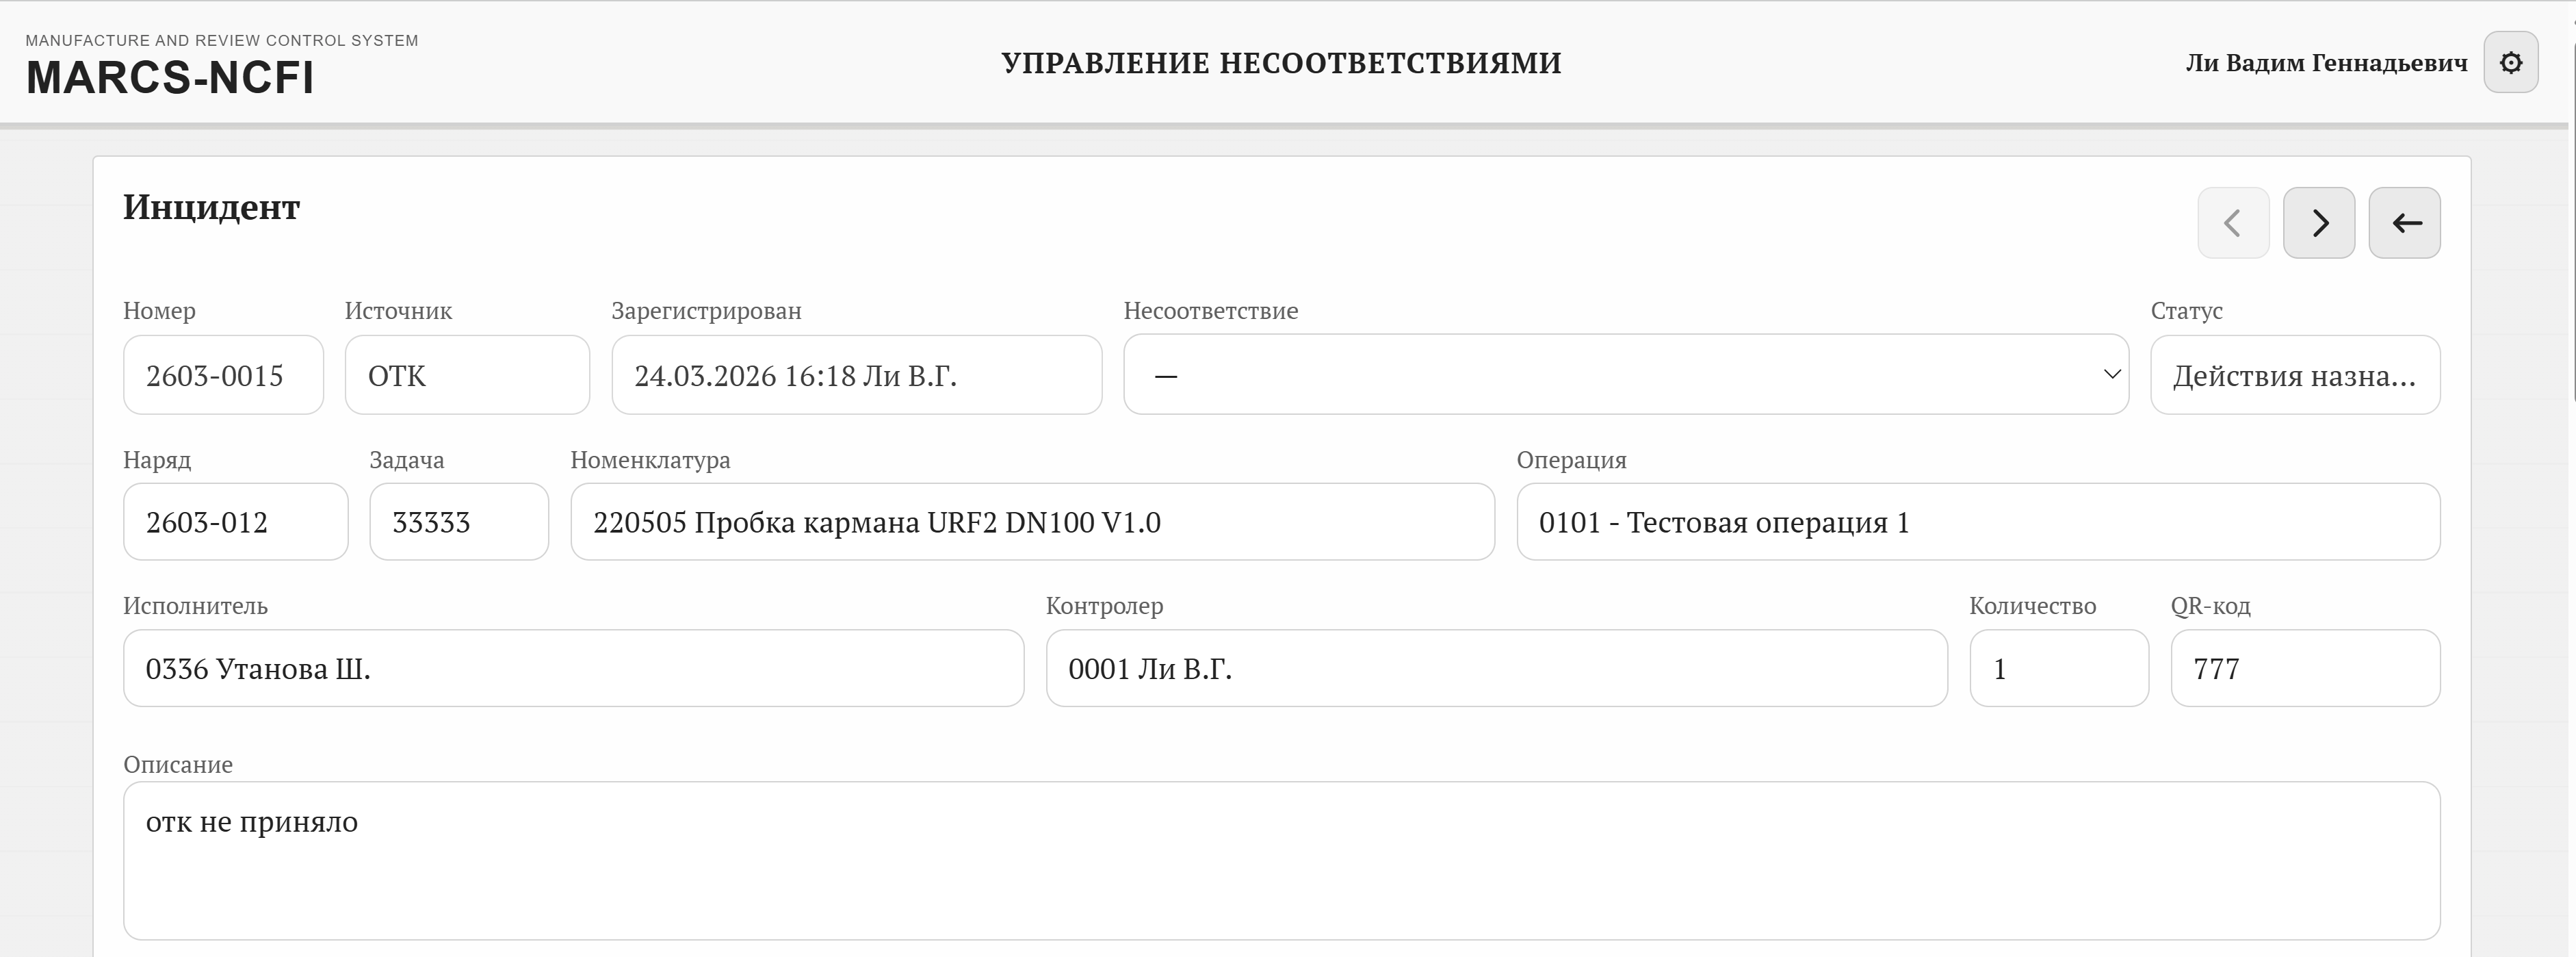Click the back arrow icon
This screenshot has height=957, width=2576.
pos(2405,222)
